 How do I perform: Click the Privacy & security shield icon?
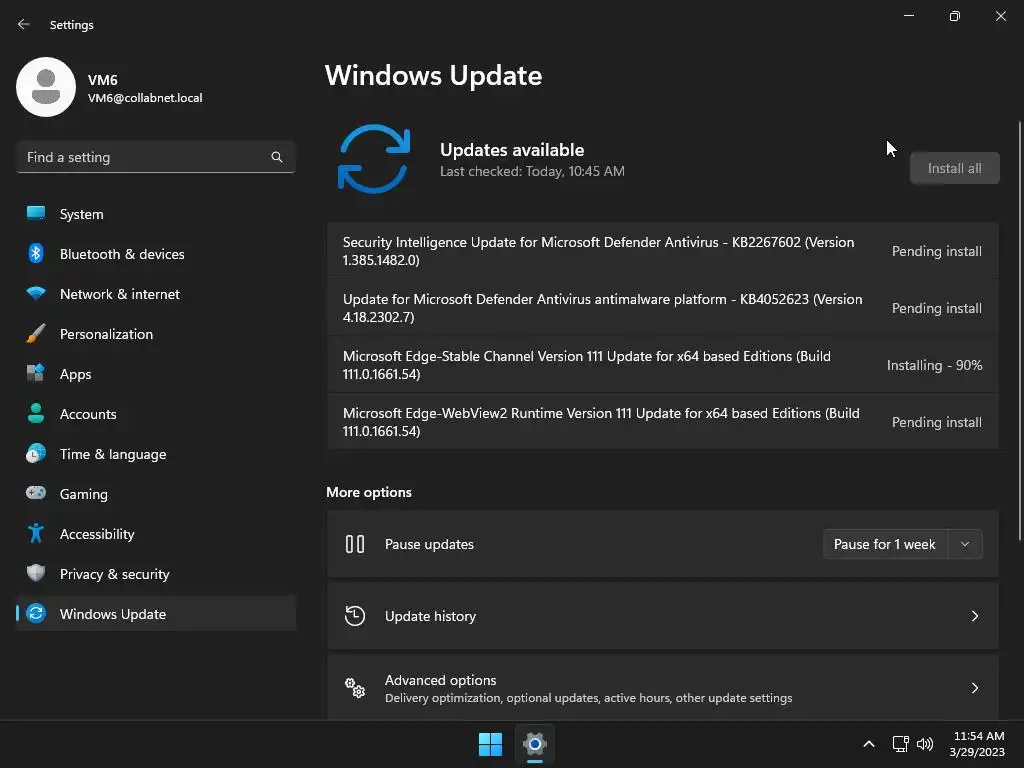coord(36,573)
